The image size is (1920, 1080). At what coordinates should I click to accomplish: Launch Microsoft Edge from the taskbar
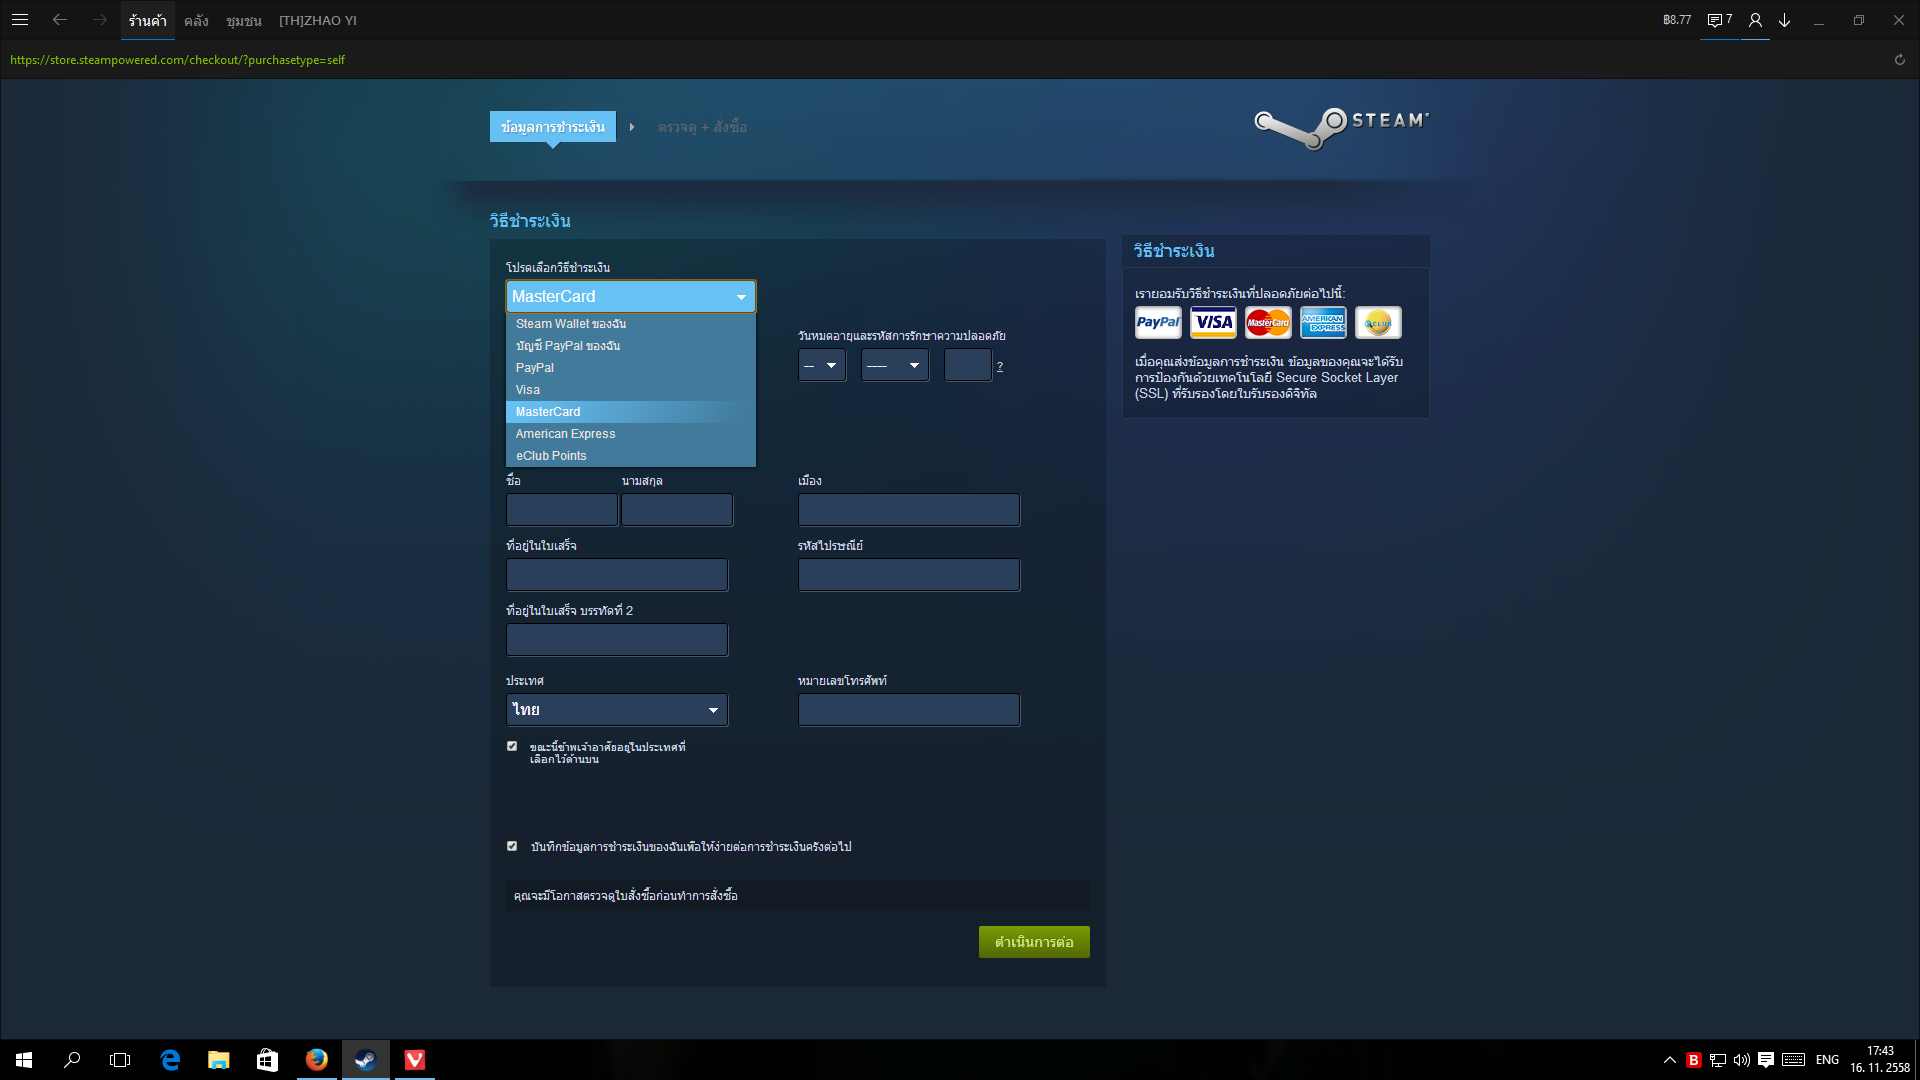170,1060
